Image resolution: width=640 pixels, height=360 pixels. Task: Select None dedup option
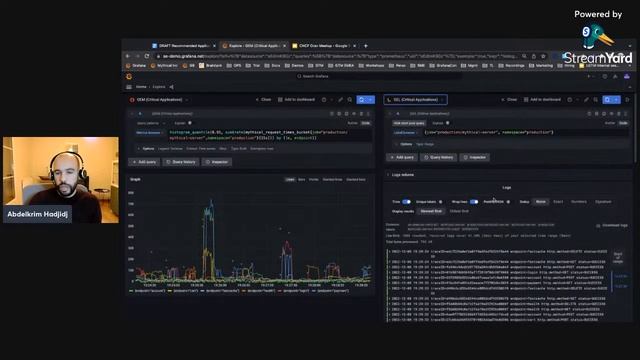point(540,202)
